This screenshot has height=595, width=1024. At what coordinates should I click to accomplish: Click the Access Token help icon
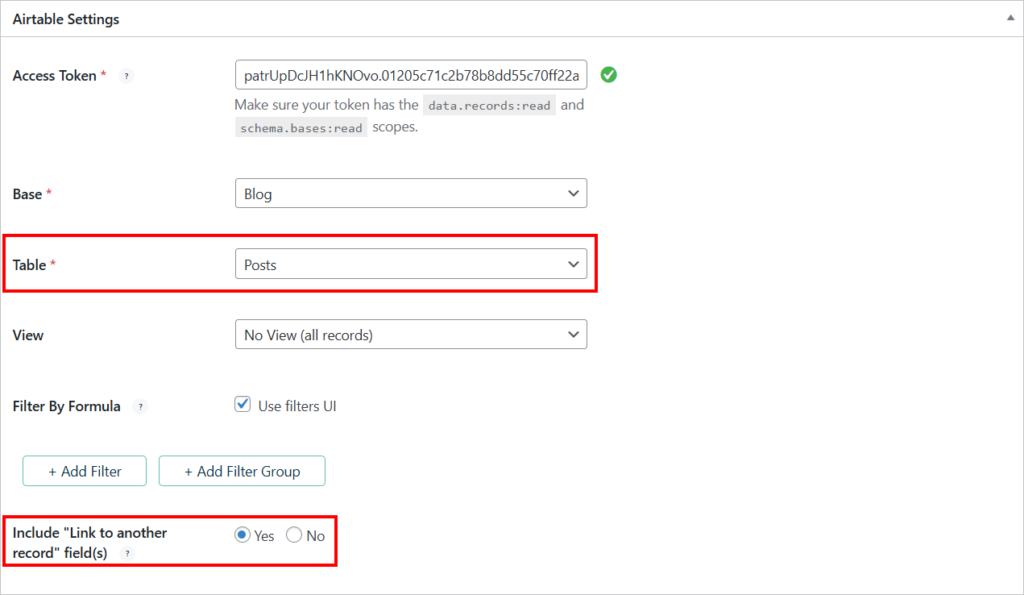(126, 76)
